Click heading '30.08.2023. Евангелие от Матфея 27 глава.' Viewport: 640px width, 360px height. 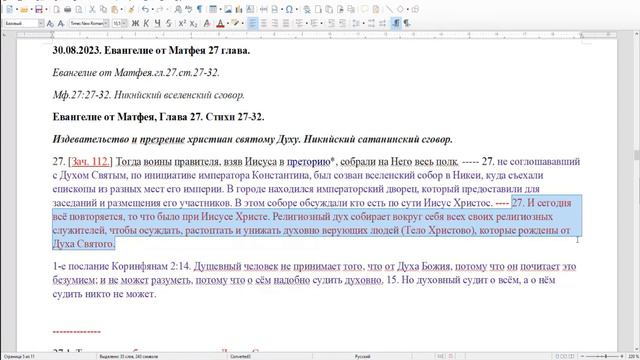coord(151,51)
